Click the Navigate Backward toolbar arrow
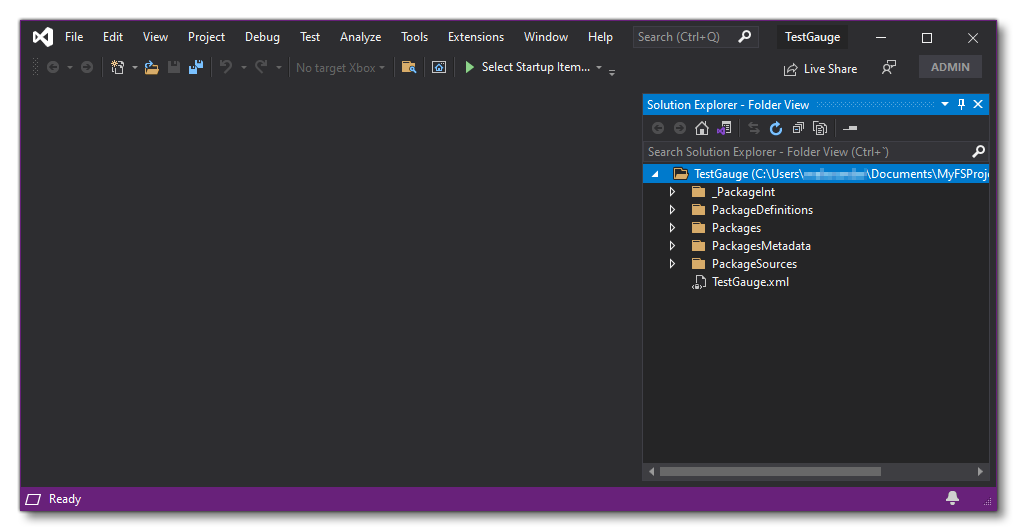 point(53,67)
